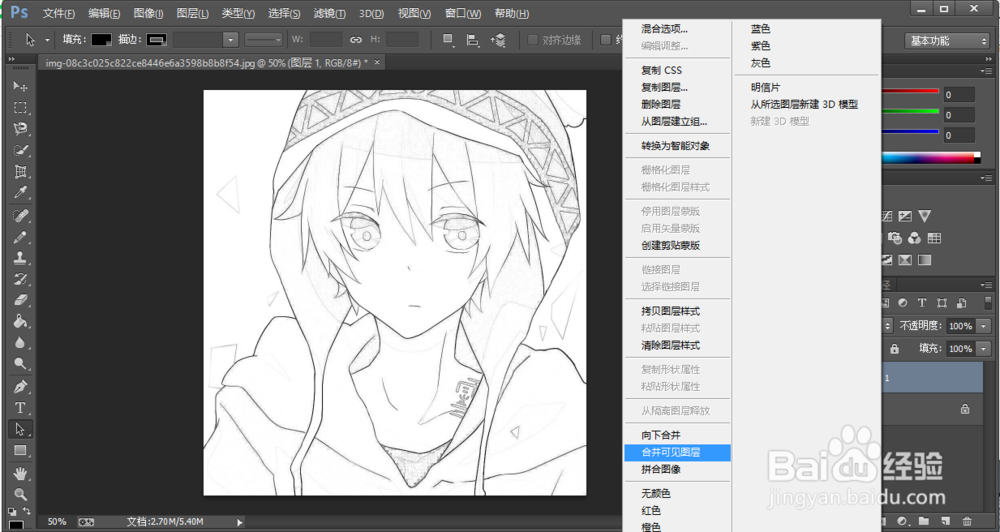Open the stroke width dropdown
Screen dimensions: 1000x532
(x=230, y=40)
